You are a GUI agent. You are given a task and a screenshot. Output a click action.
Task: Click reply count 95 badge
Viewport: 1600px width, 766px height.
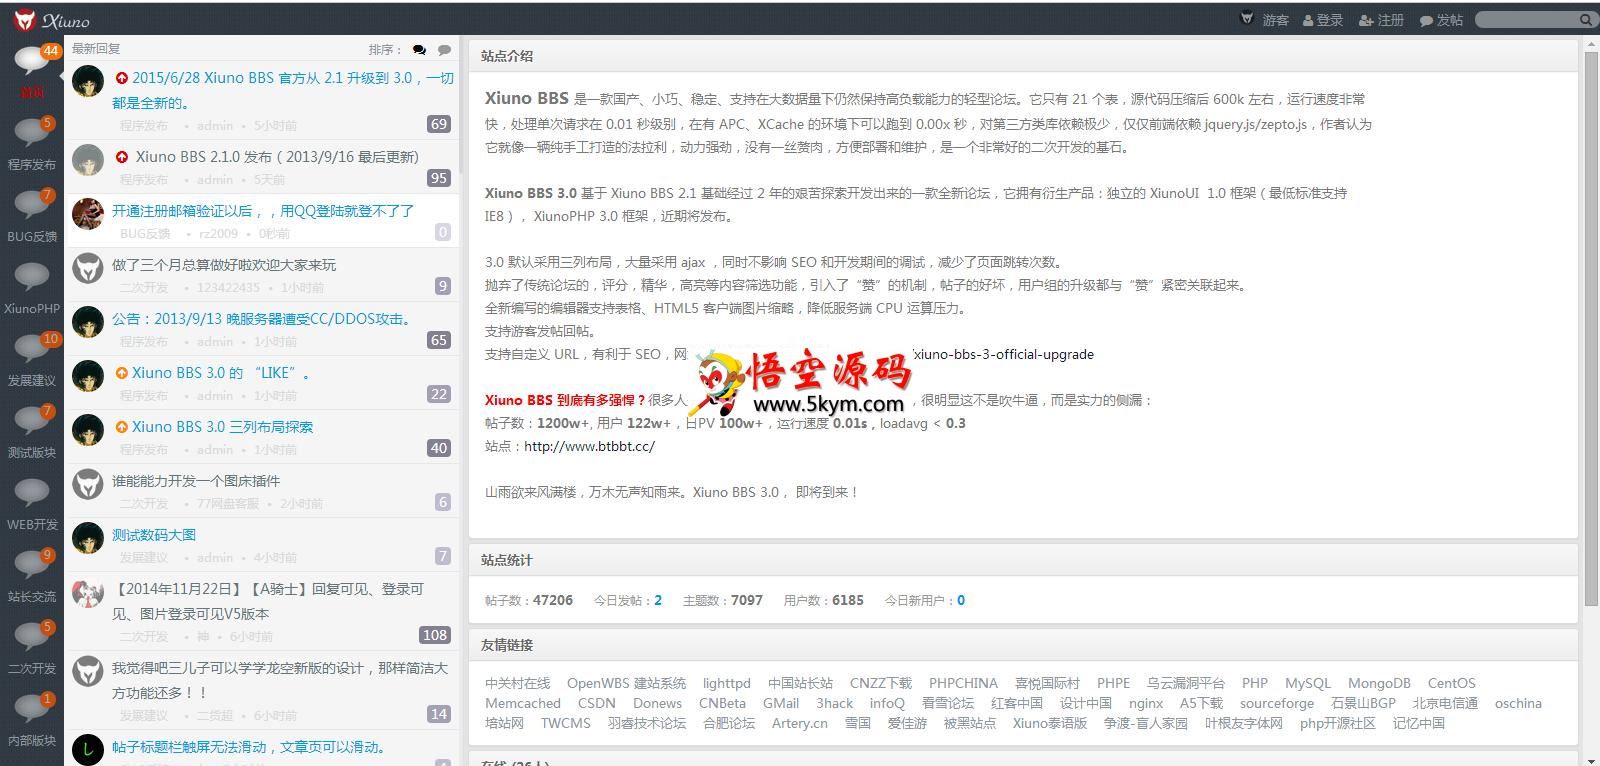point(439,178)
